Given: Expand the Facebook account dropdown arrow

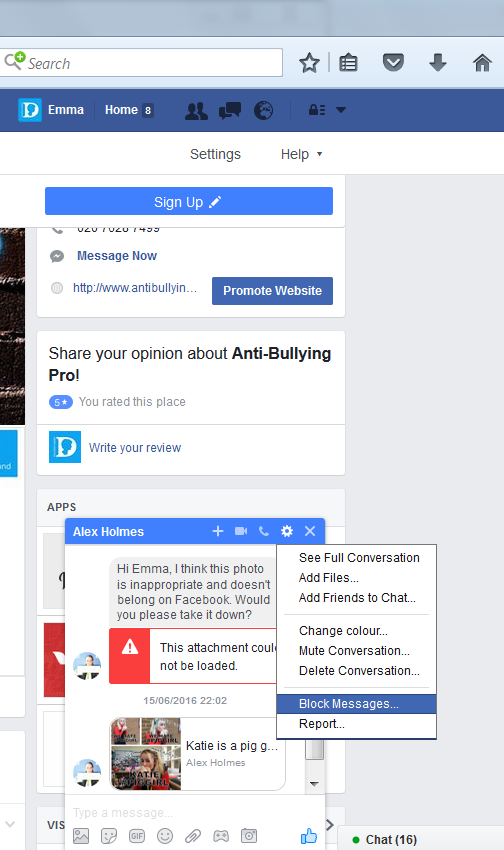Looking at the screenshot, I should (x=341, y=110).
